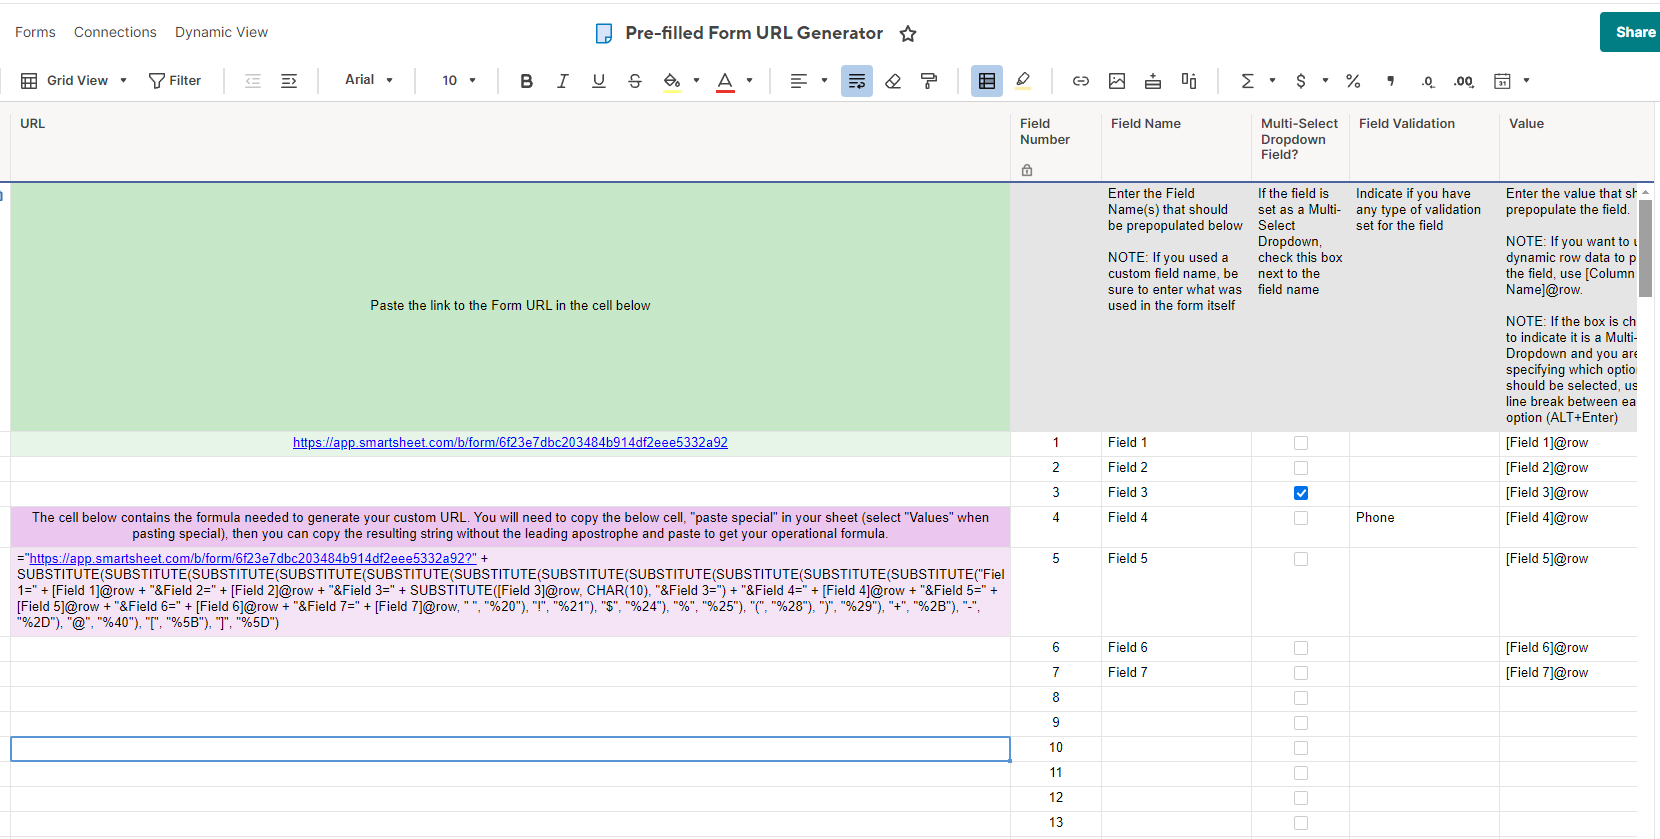The width and height of the screenshot is (1660, 839).
Task: Click the insert column icon
Action: [1189, 81]
